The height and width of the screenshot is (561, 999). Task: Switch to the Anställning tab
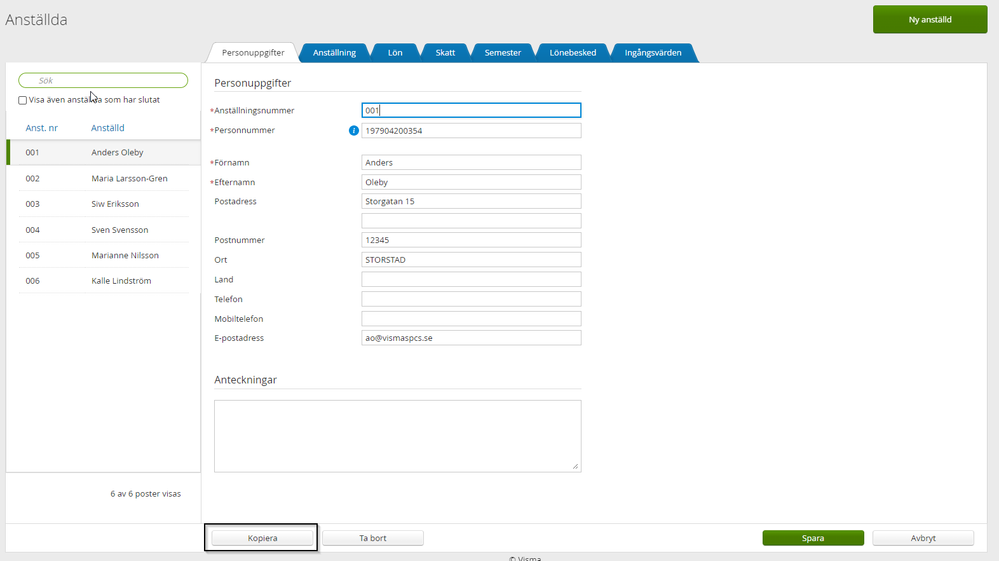[x=334, y=53]
